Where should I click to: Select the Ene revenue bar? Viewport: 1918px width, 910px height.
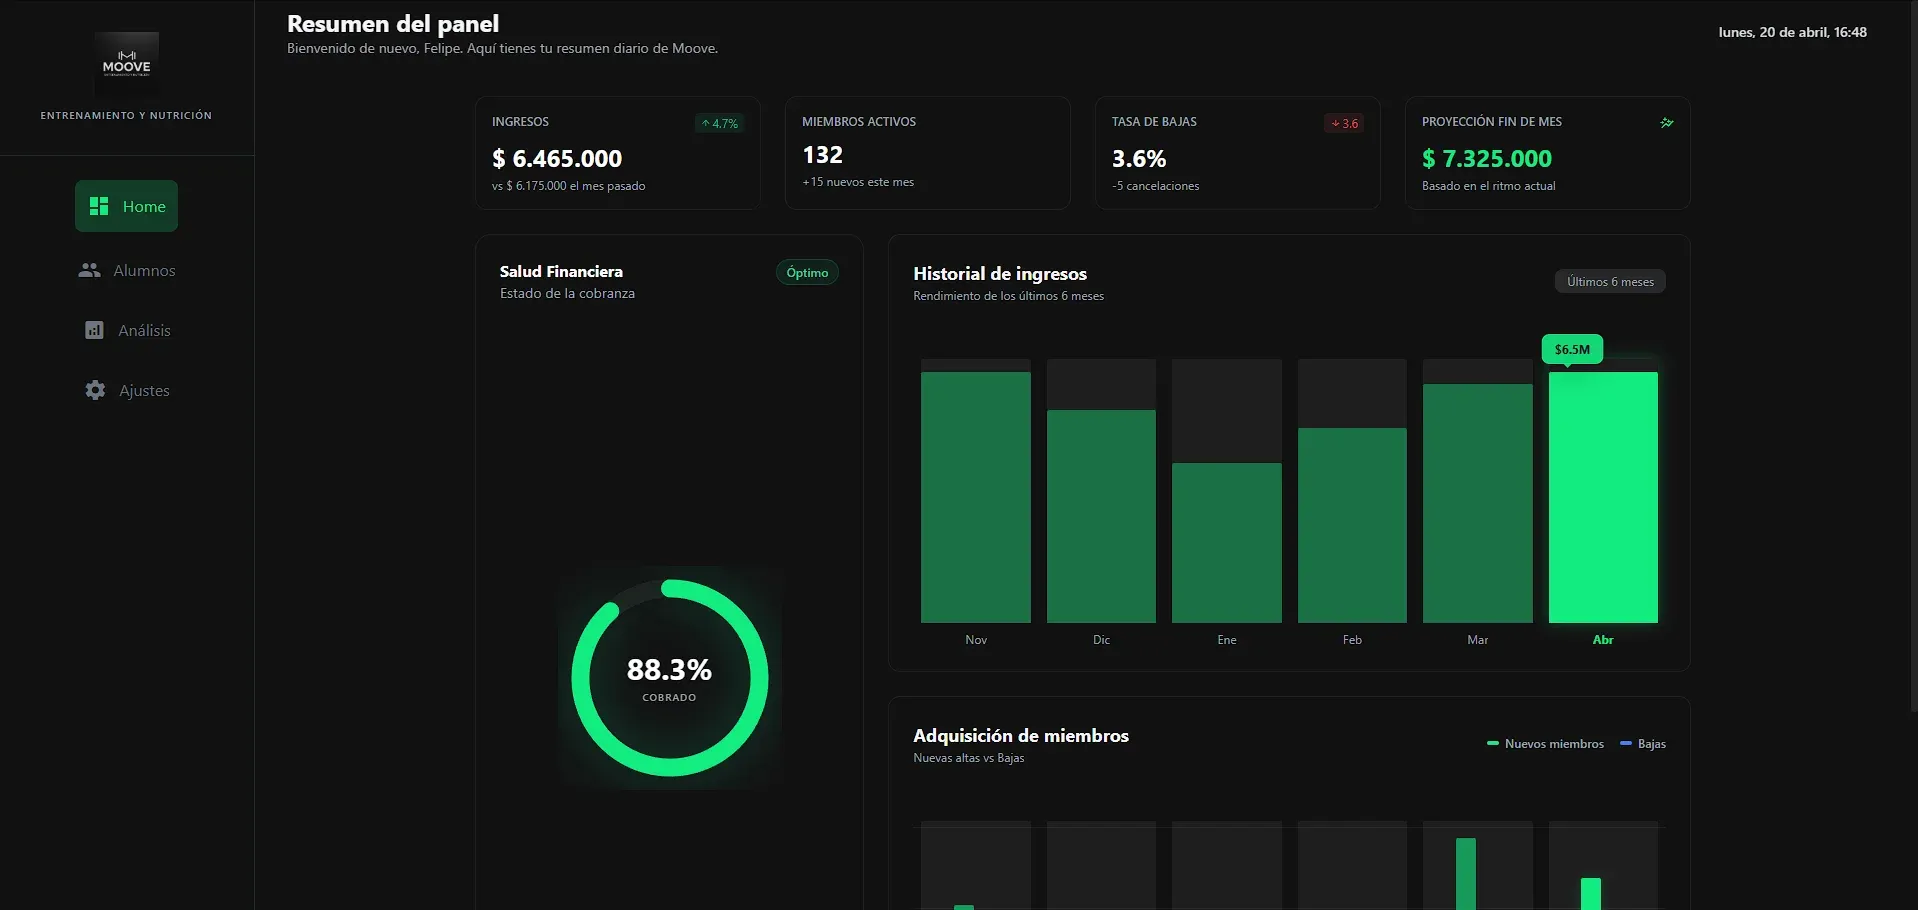pyautogui.click(x=1227, y=543)
